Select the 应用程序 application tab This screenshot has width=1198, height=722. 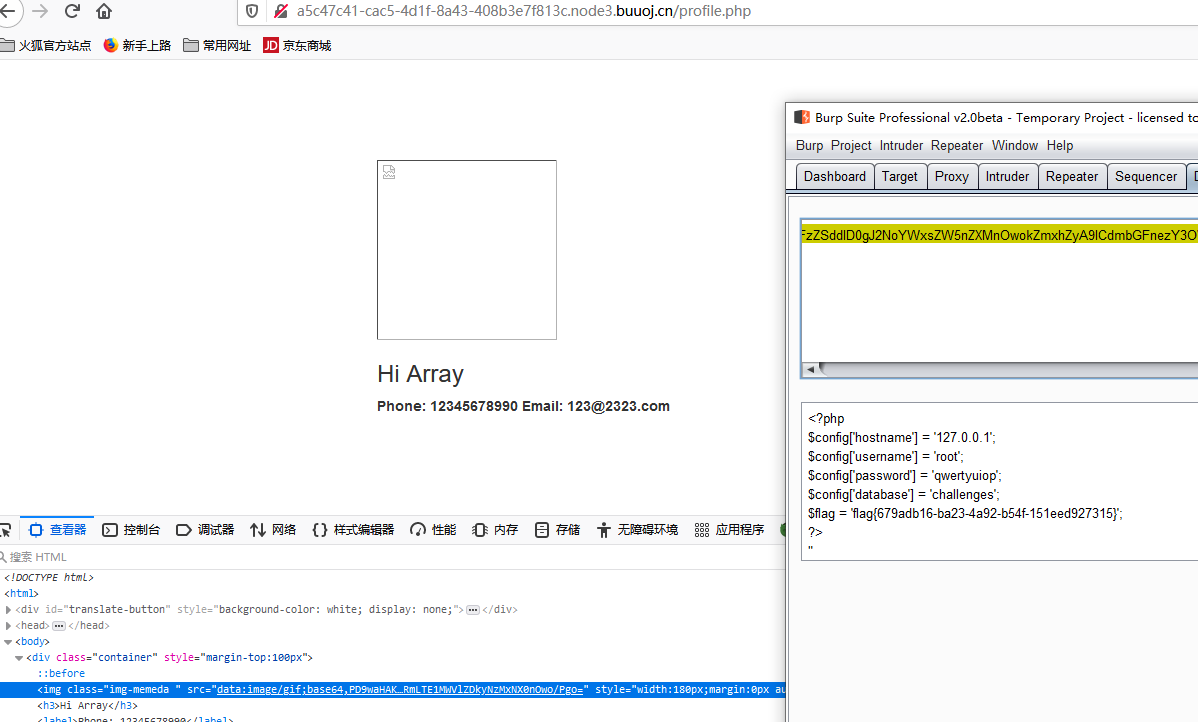tap(729, 529)
